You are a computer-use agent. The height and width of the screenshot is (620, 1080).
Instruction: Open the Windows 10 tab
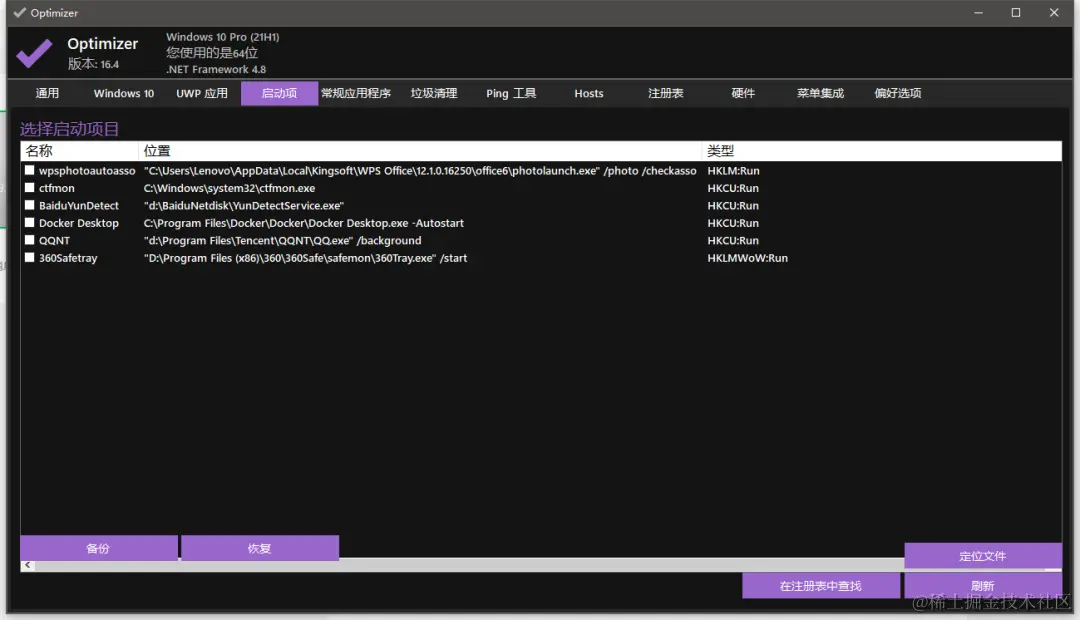124,93
